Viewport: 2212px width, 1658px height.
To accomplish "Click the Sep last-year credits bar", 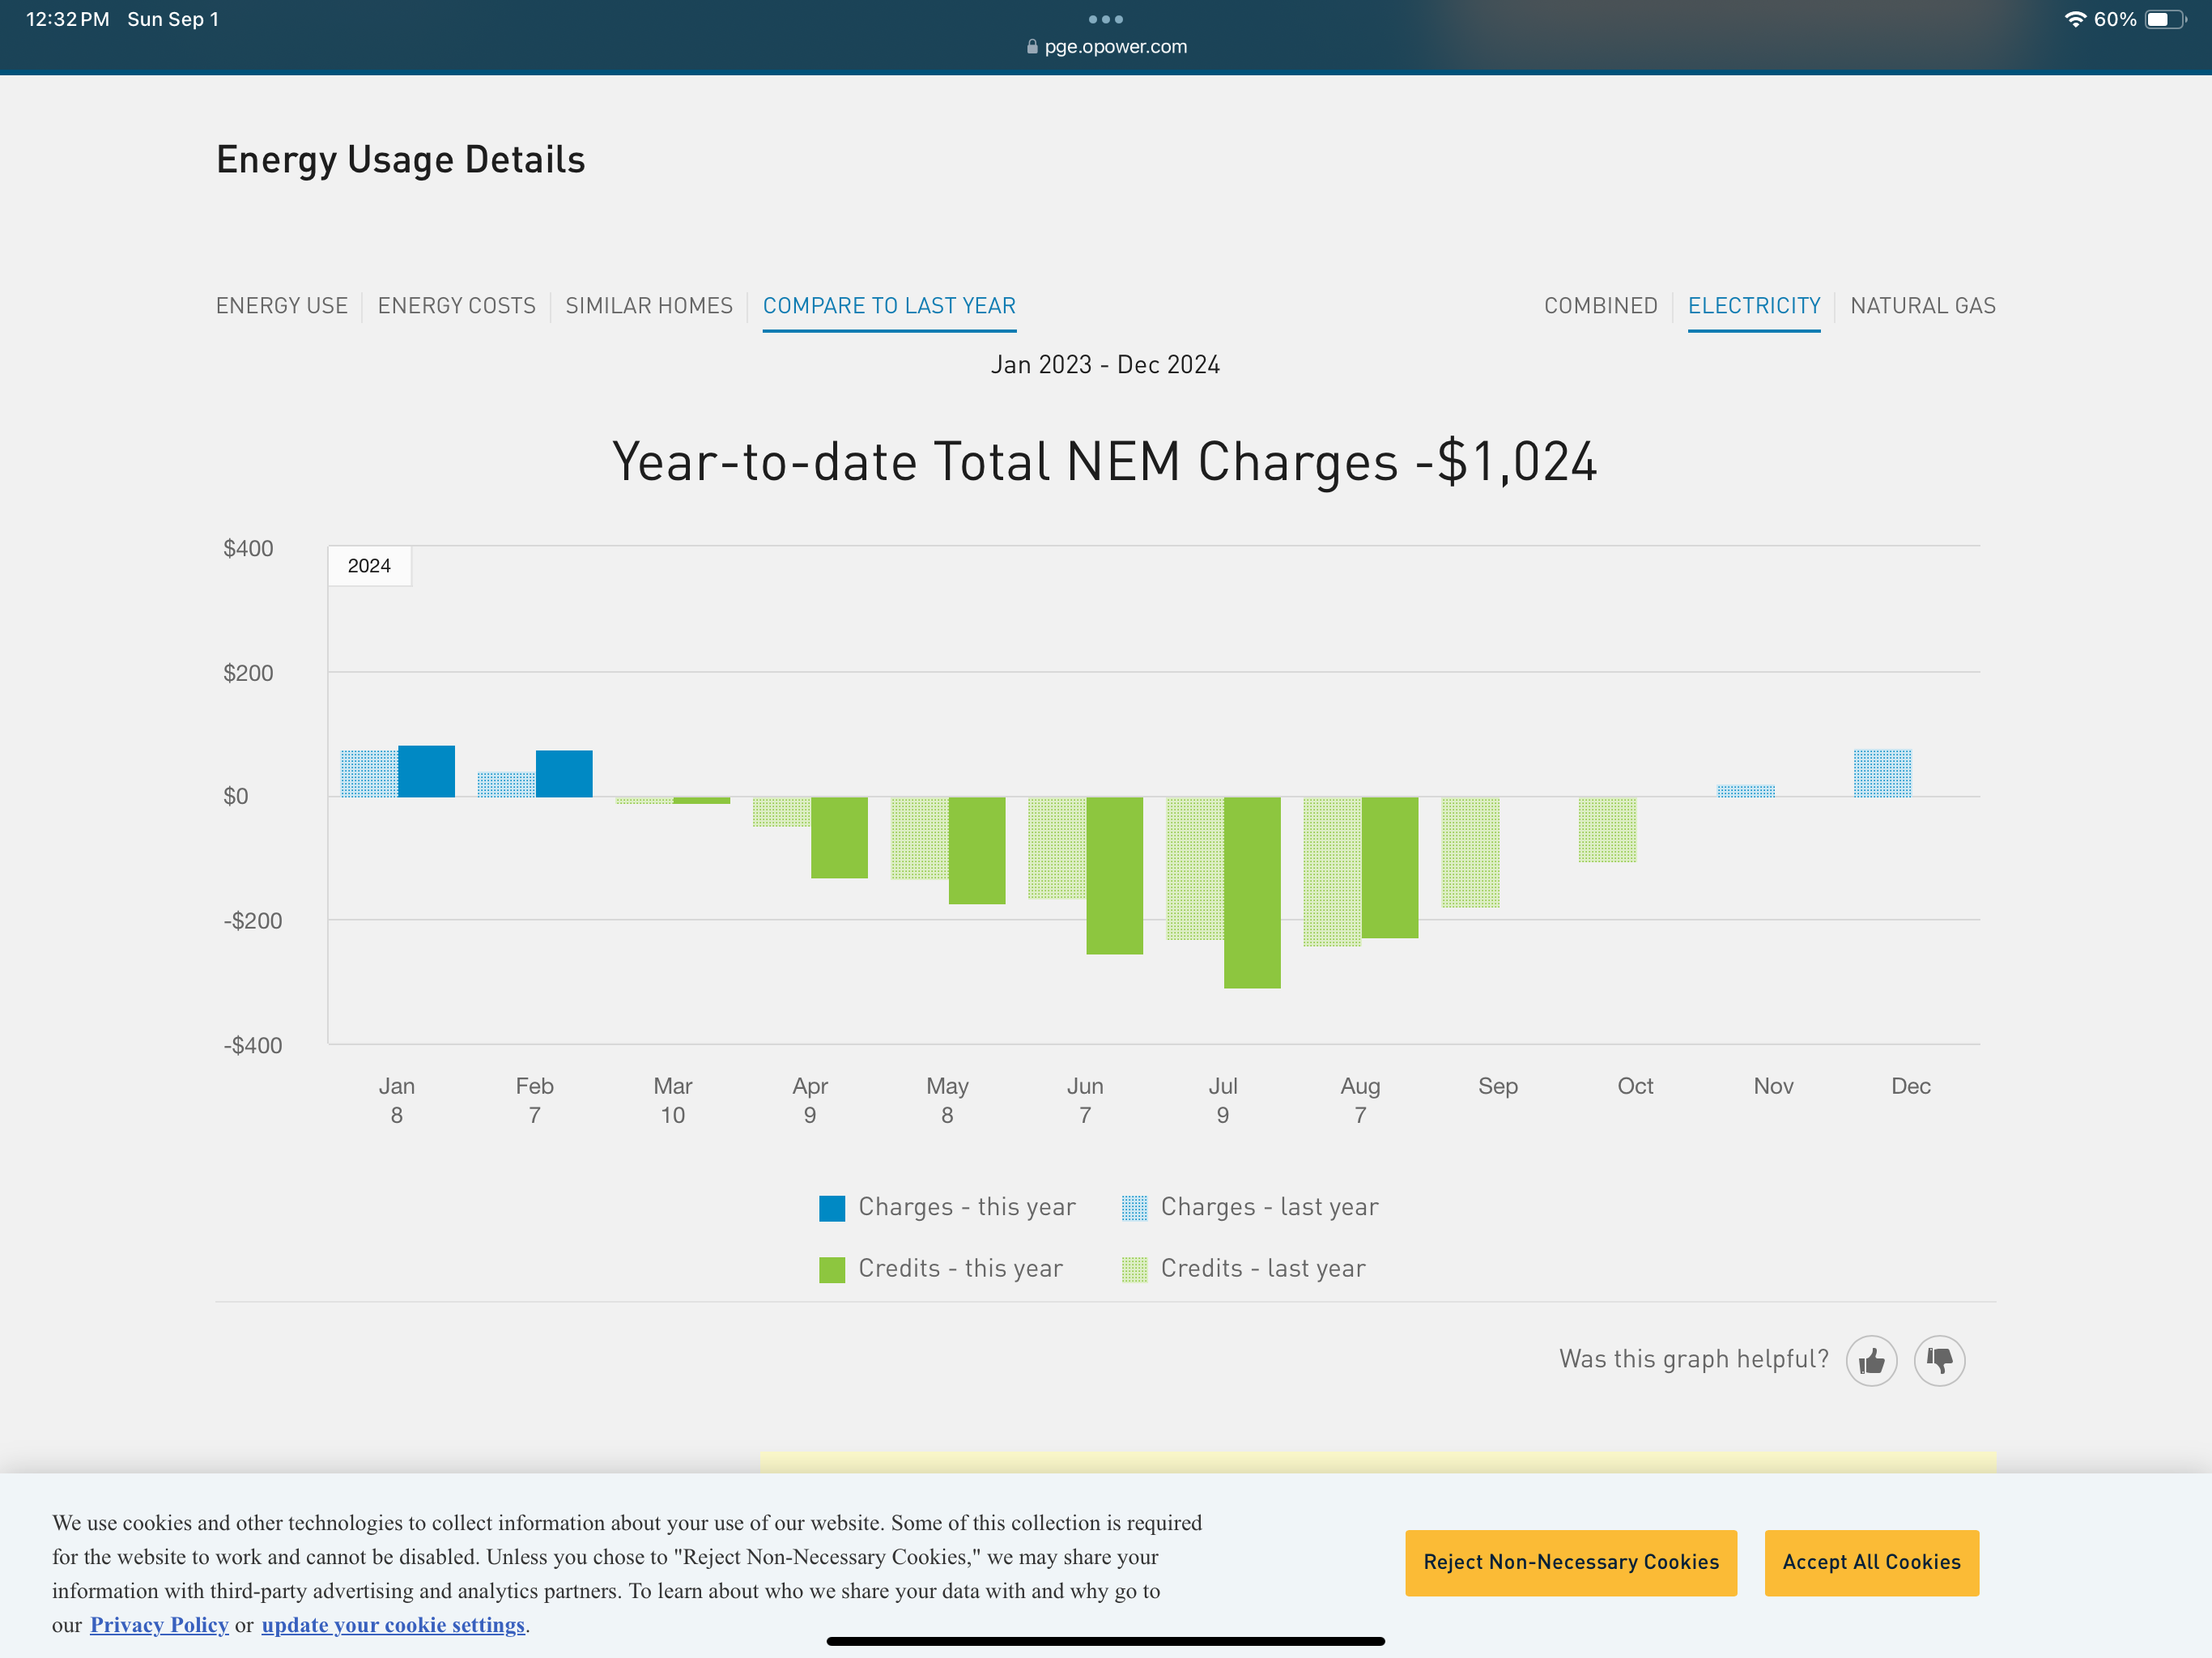I will [x=1470, y=853].
